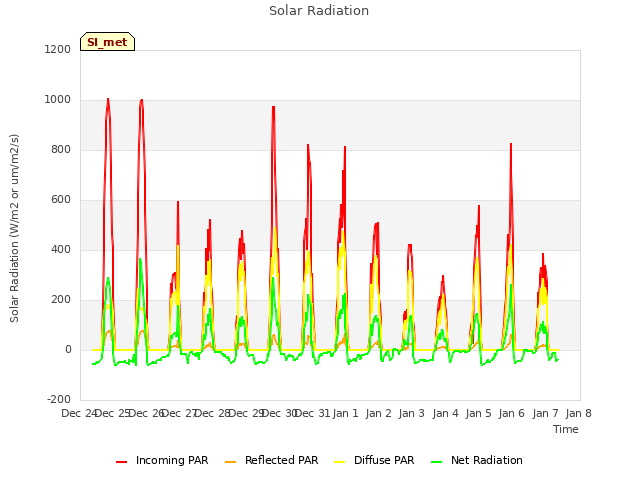Click the Jan 1 x-axis tick label
The width and height of the screenshot is (640, 480).
pyautogui.click(x=345, y=413)
